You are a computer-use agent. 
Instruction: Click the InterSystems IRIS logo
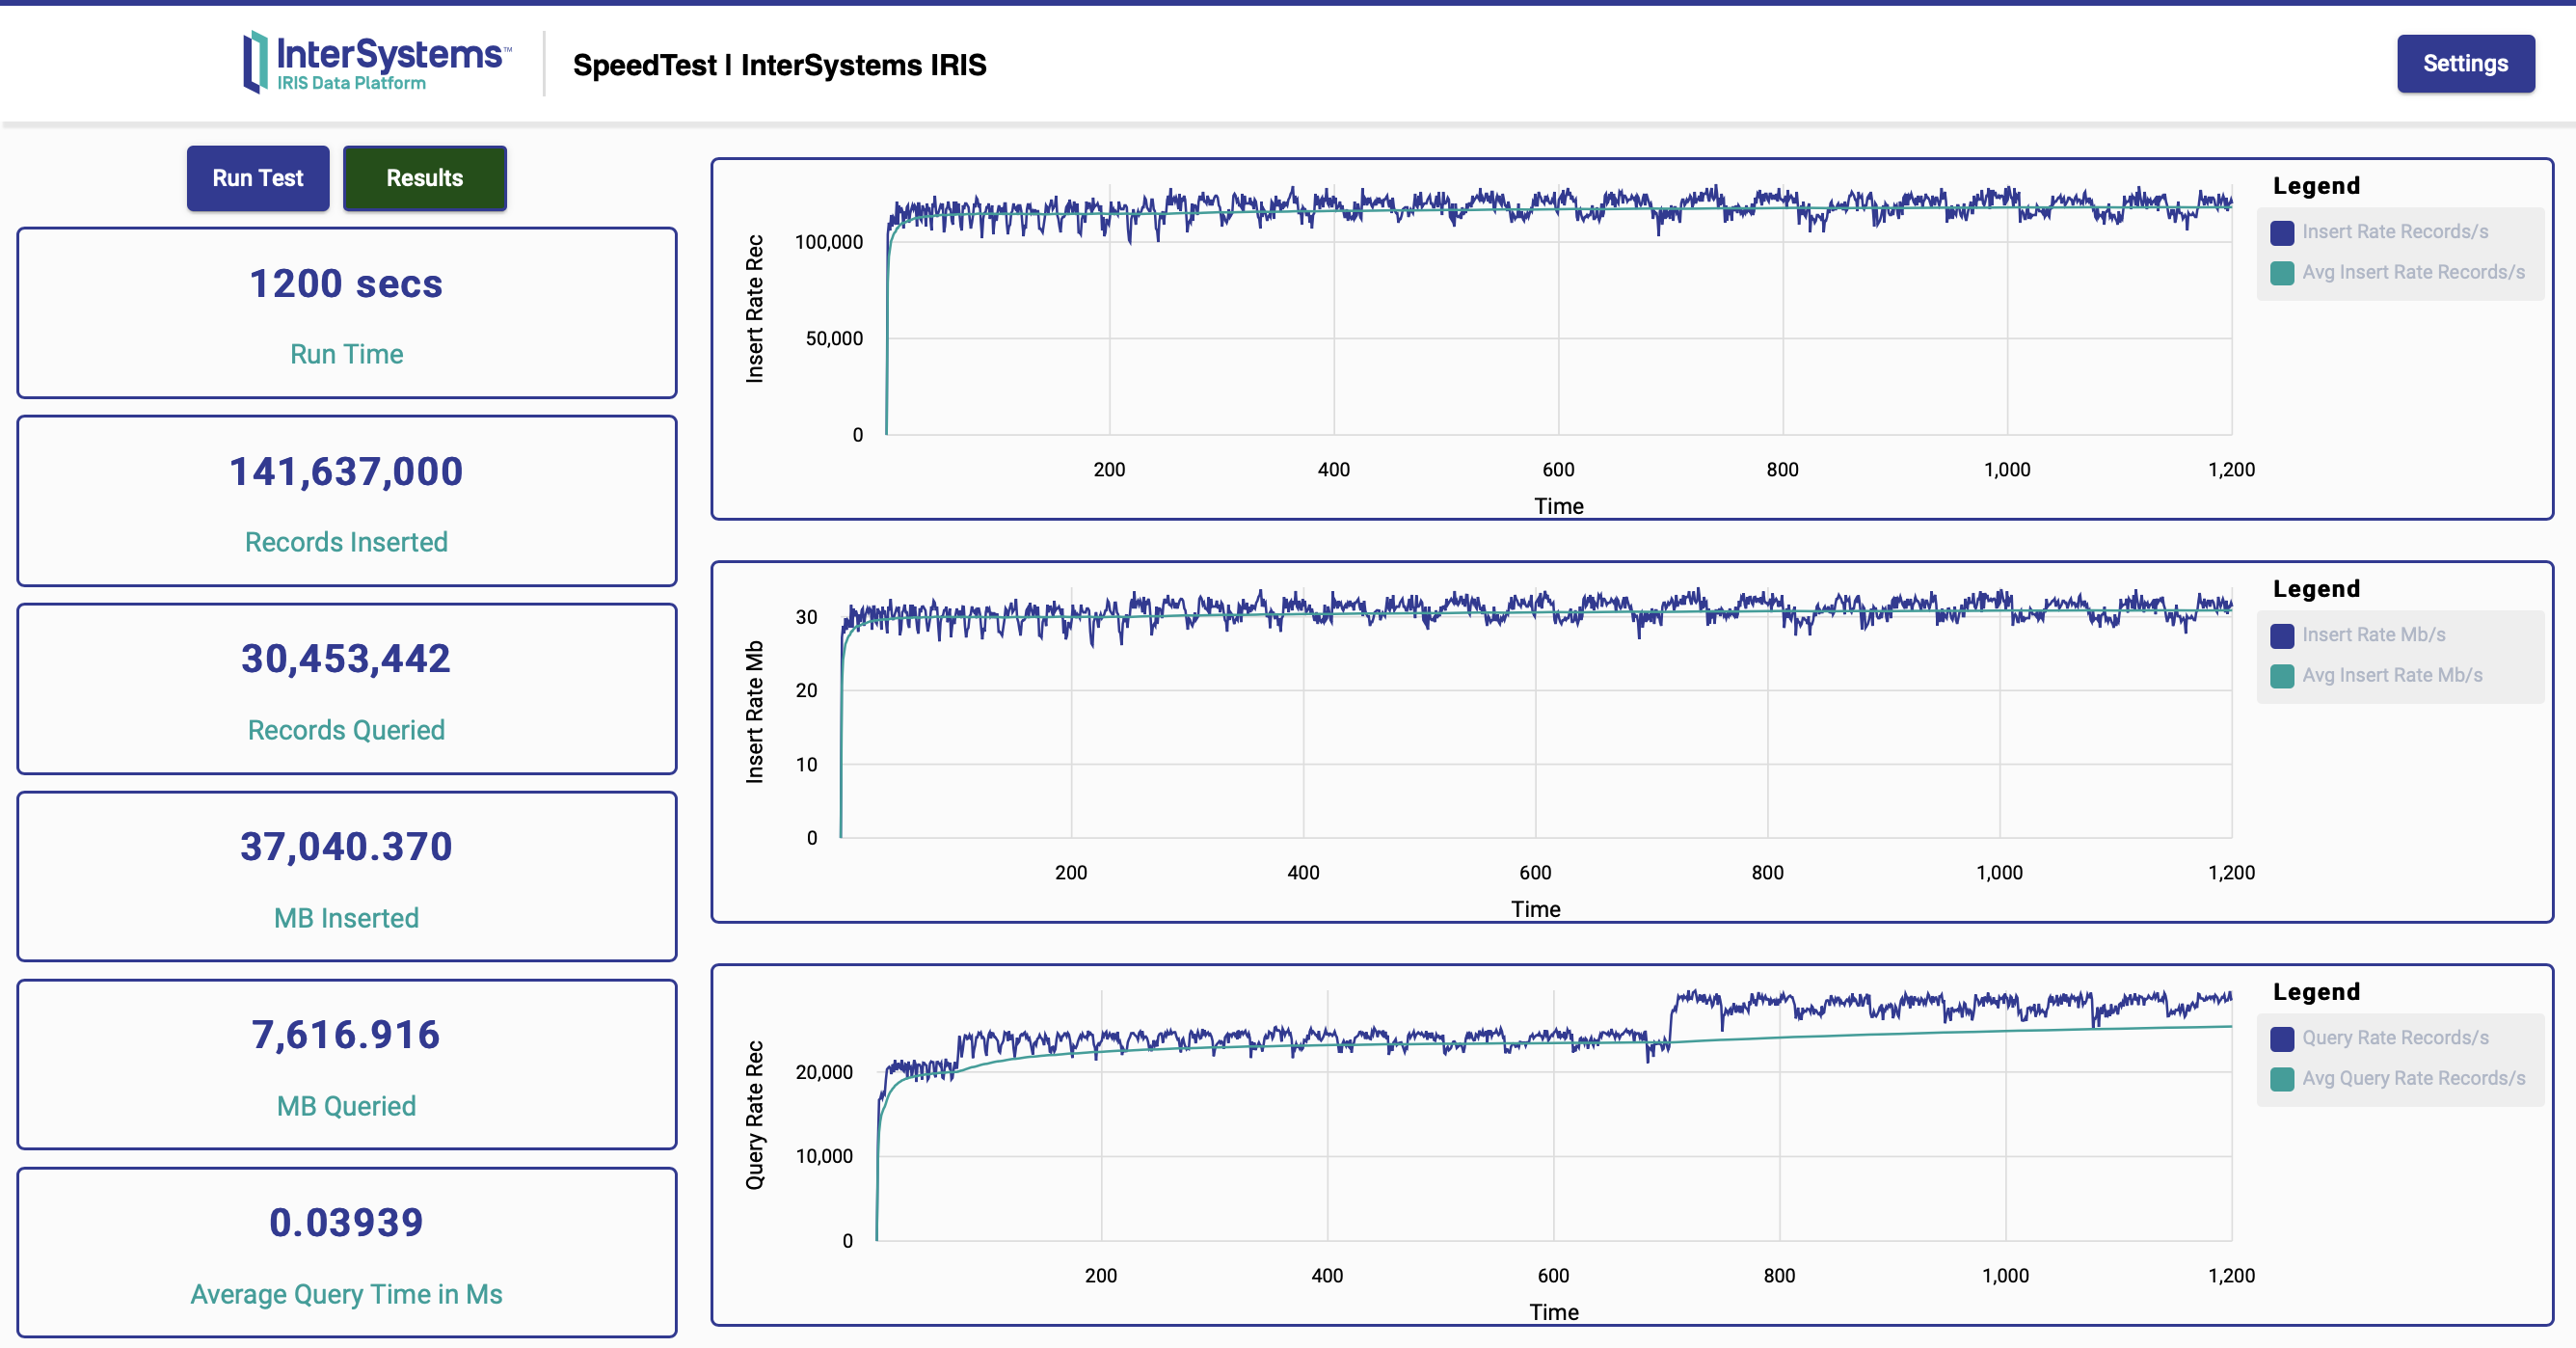pyautogui.click(x=375, y=62)
